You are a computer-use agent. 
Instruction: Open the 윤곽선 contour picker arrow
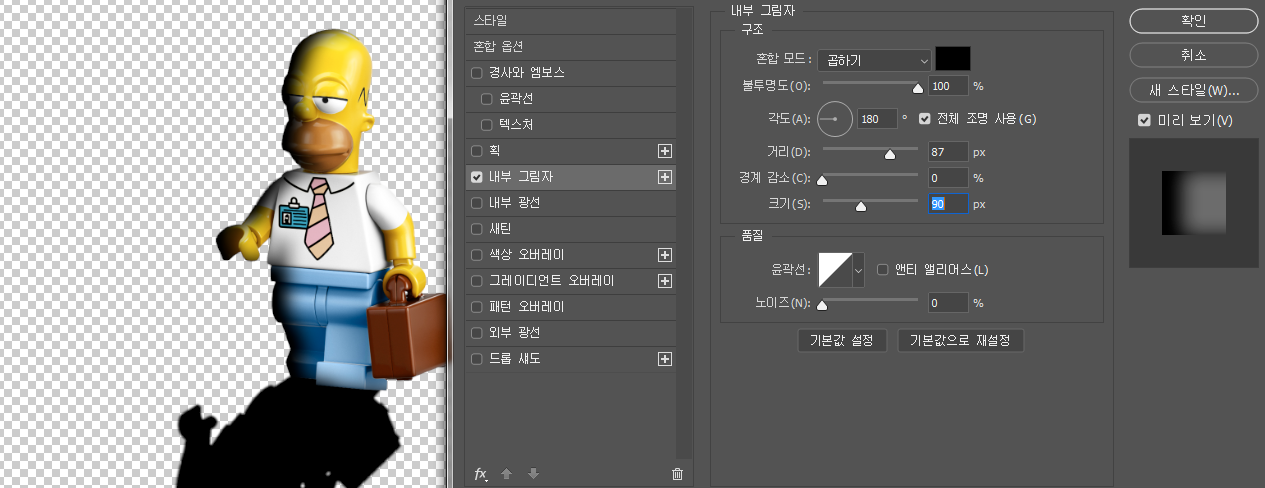click(858, 269)
